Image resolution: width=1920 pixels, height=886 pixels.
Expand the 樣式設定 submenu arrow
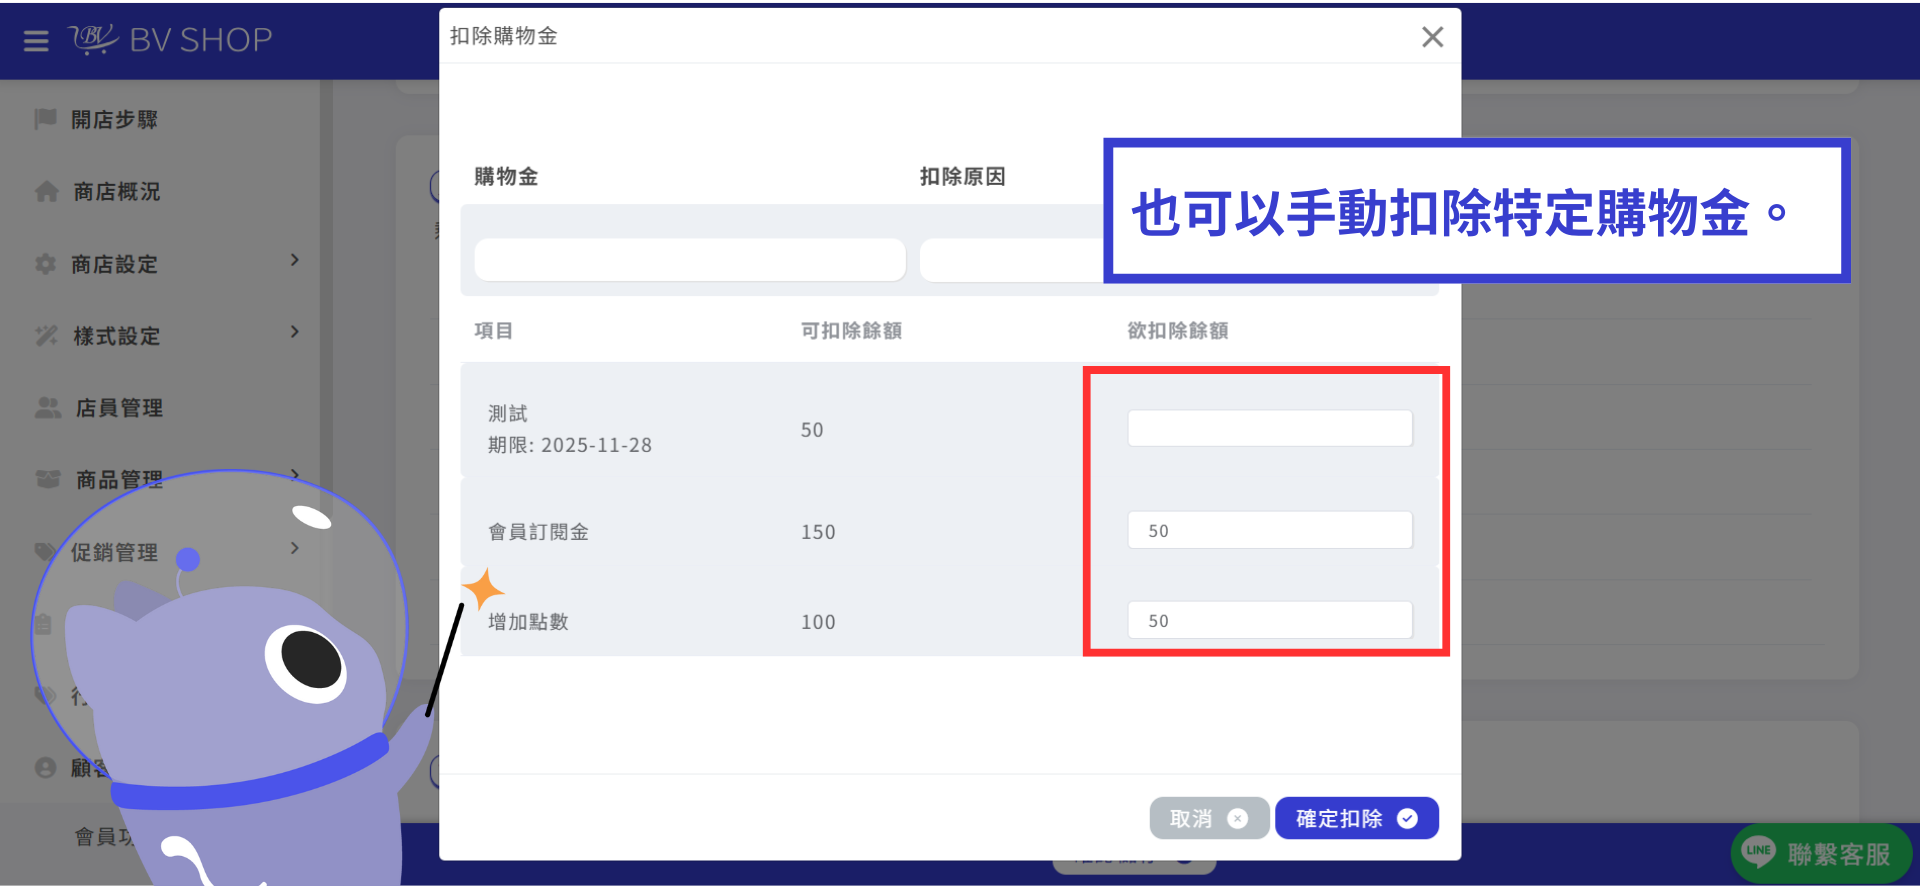click(x=294, y=332)
